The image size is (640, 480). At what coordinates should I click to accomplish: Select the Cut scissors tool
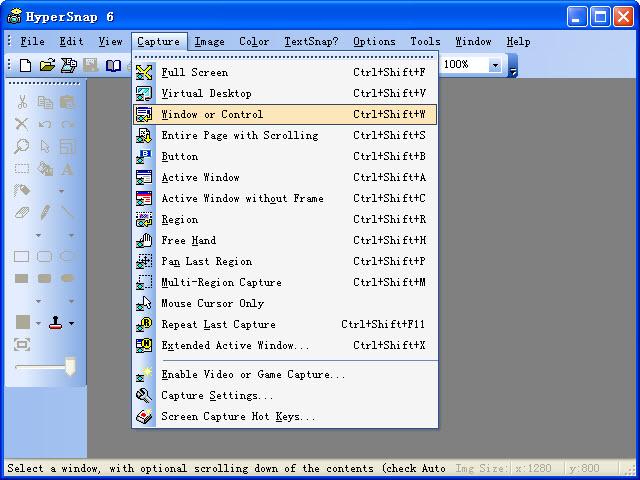pos(22,102)
